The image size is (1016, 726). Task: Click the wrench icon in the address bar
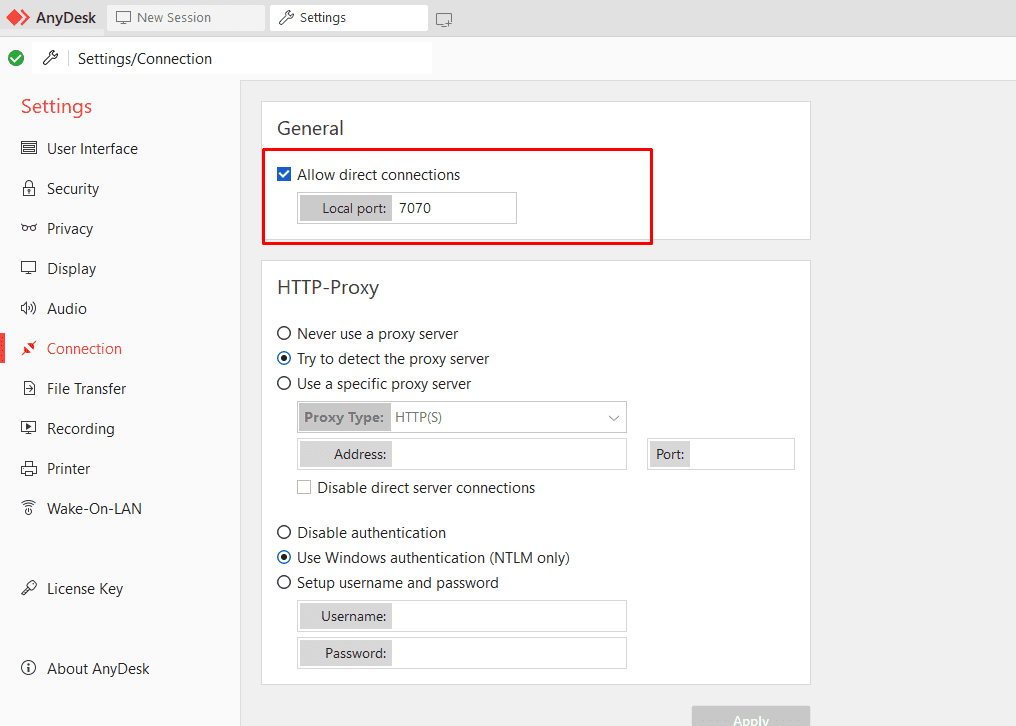tap(50, 58)
